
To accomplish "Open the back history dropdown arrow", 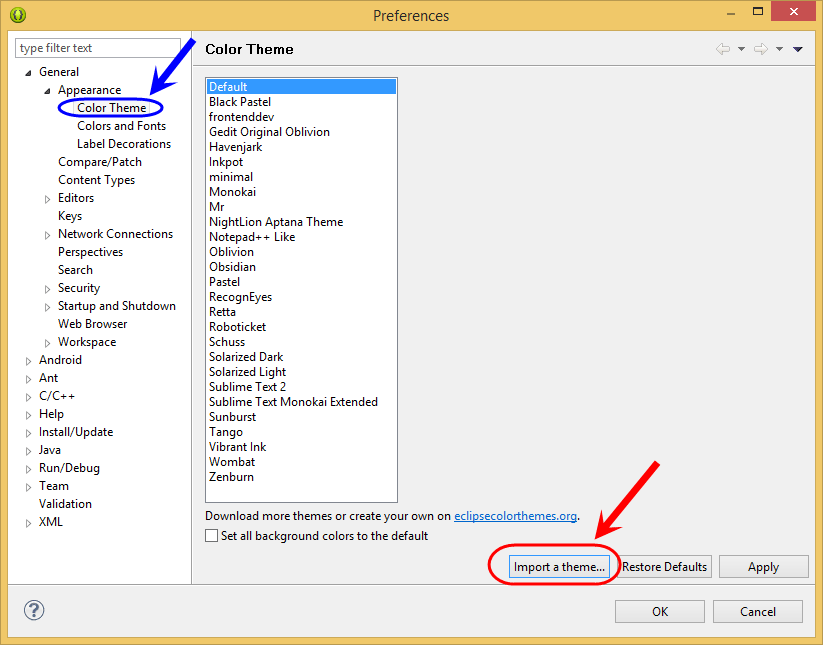I will pyautogui.click(x=741, y=49).
